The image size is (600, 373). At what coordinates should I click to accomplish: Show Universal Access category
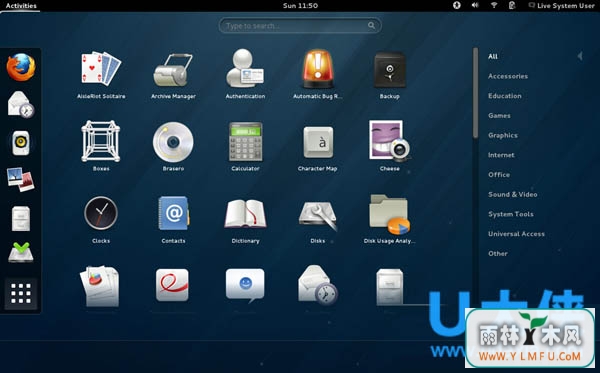516,234
